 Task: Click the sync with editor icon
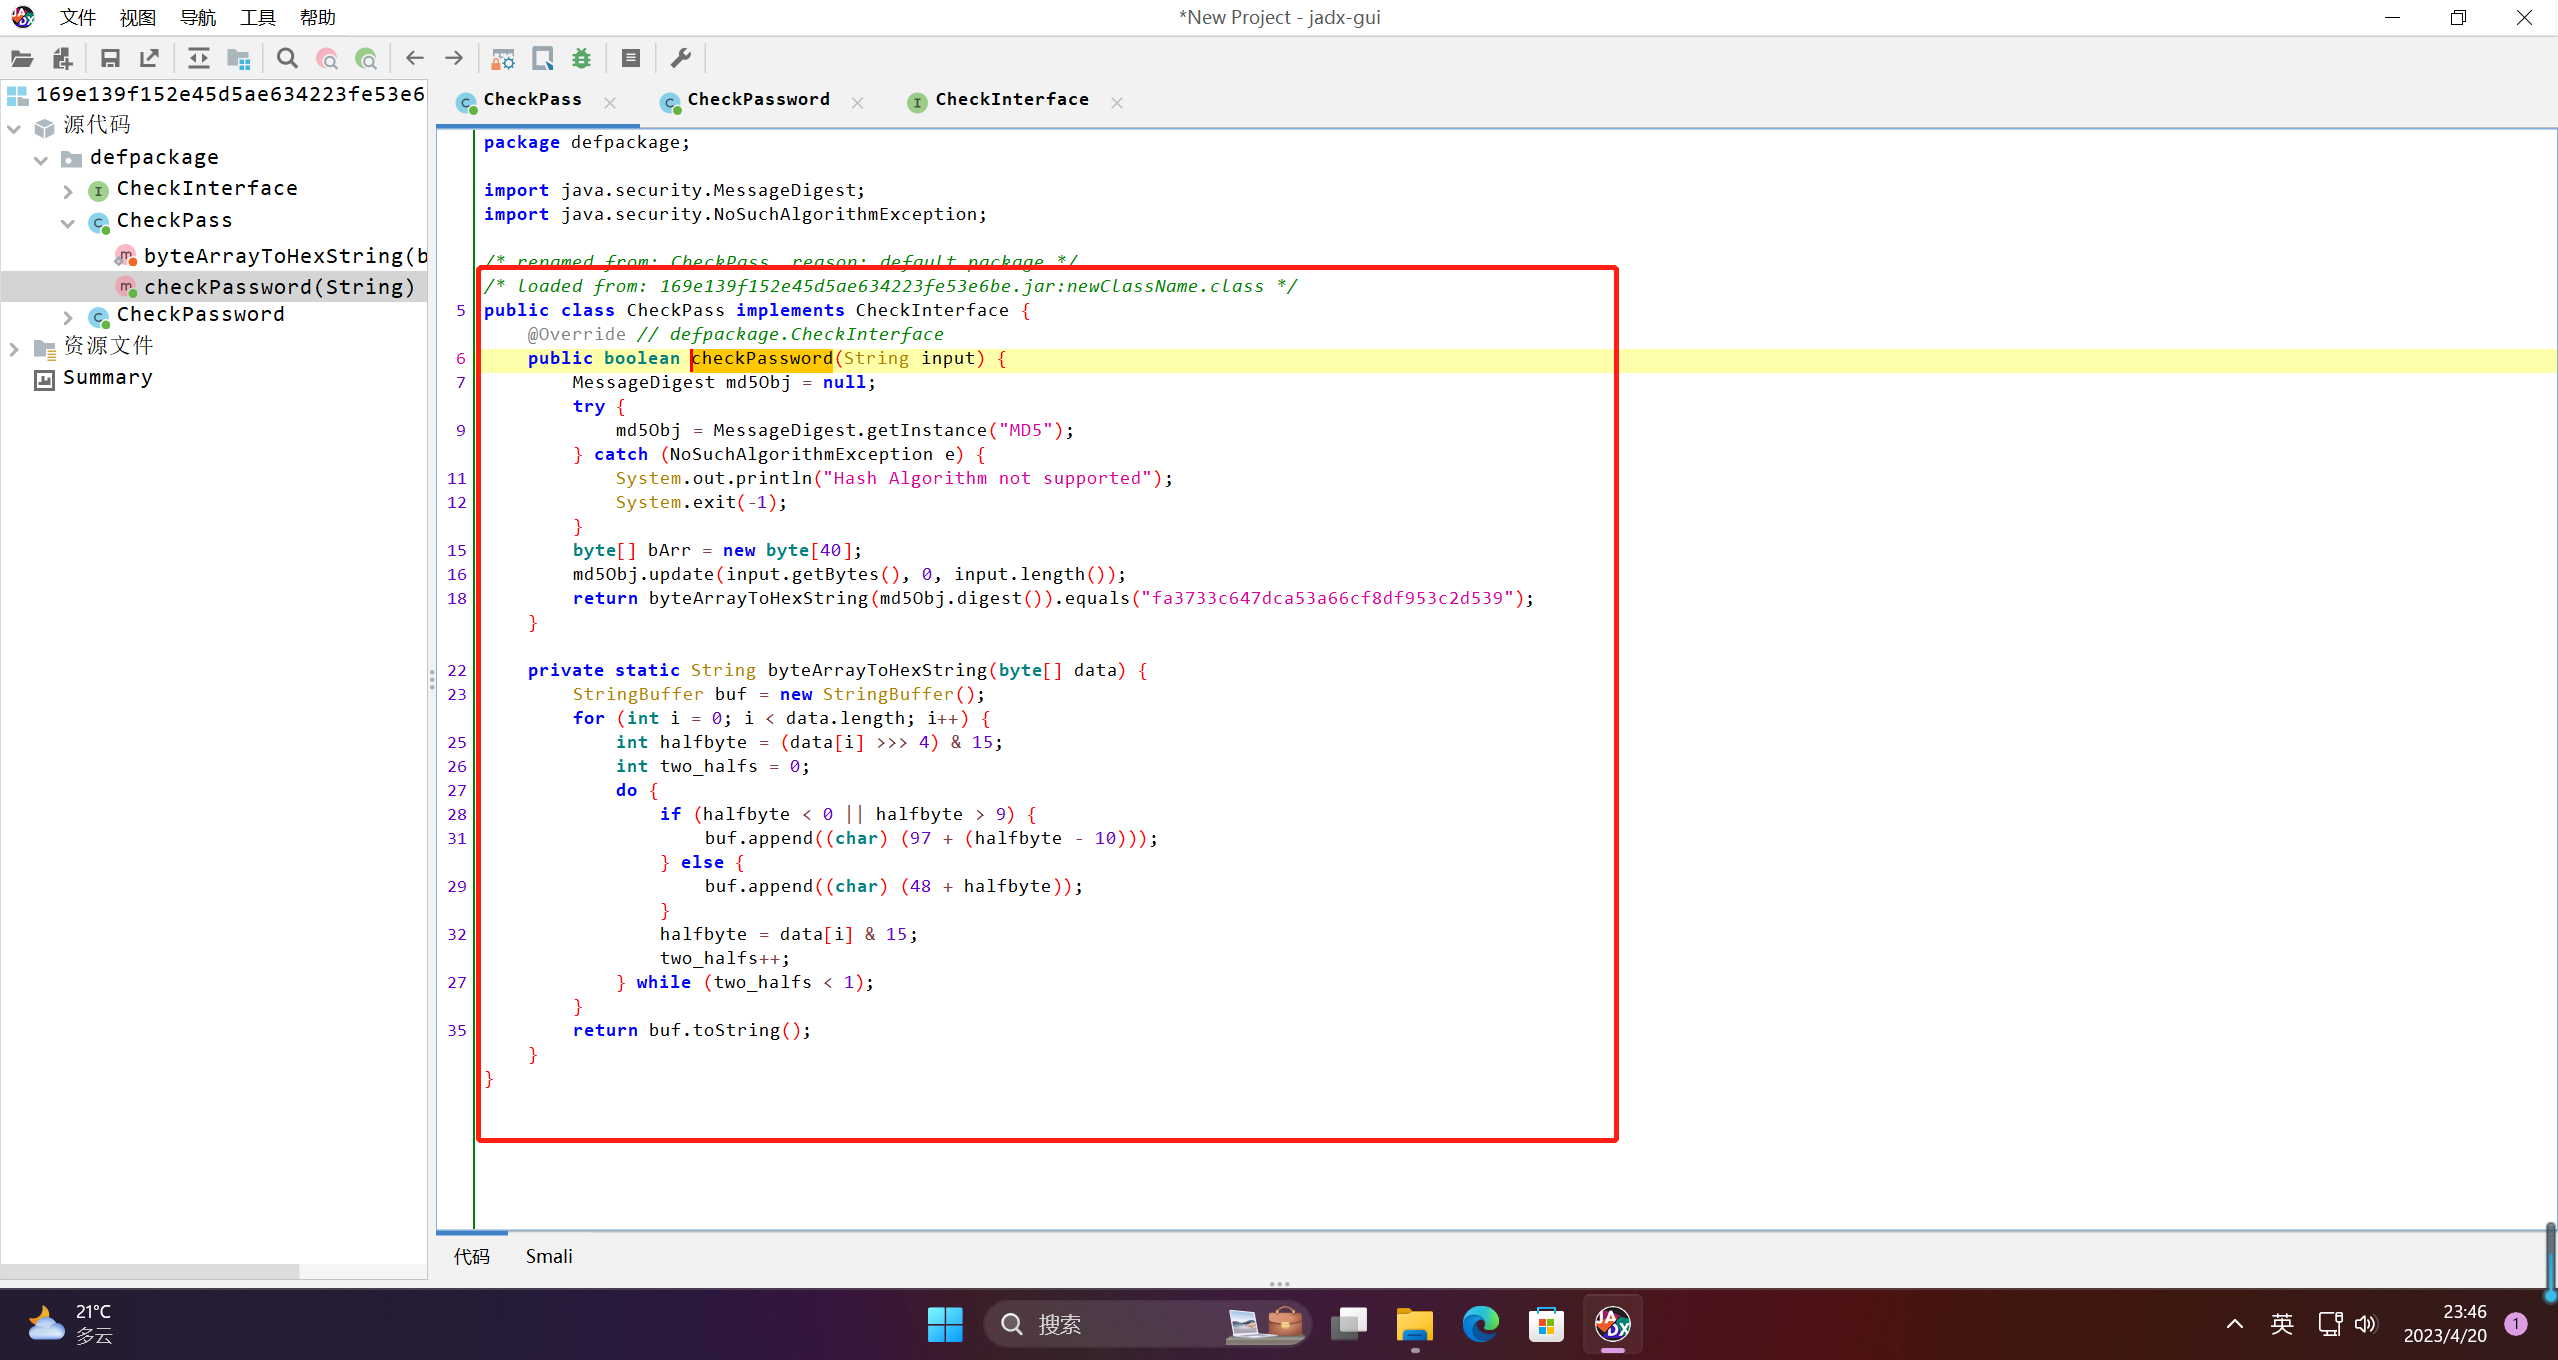tap(198, 59)
